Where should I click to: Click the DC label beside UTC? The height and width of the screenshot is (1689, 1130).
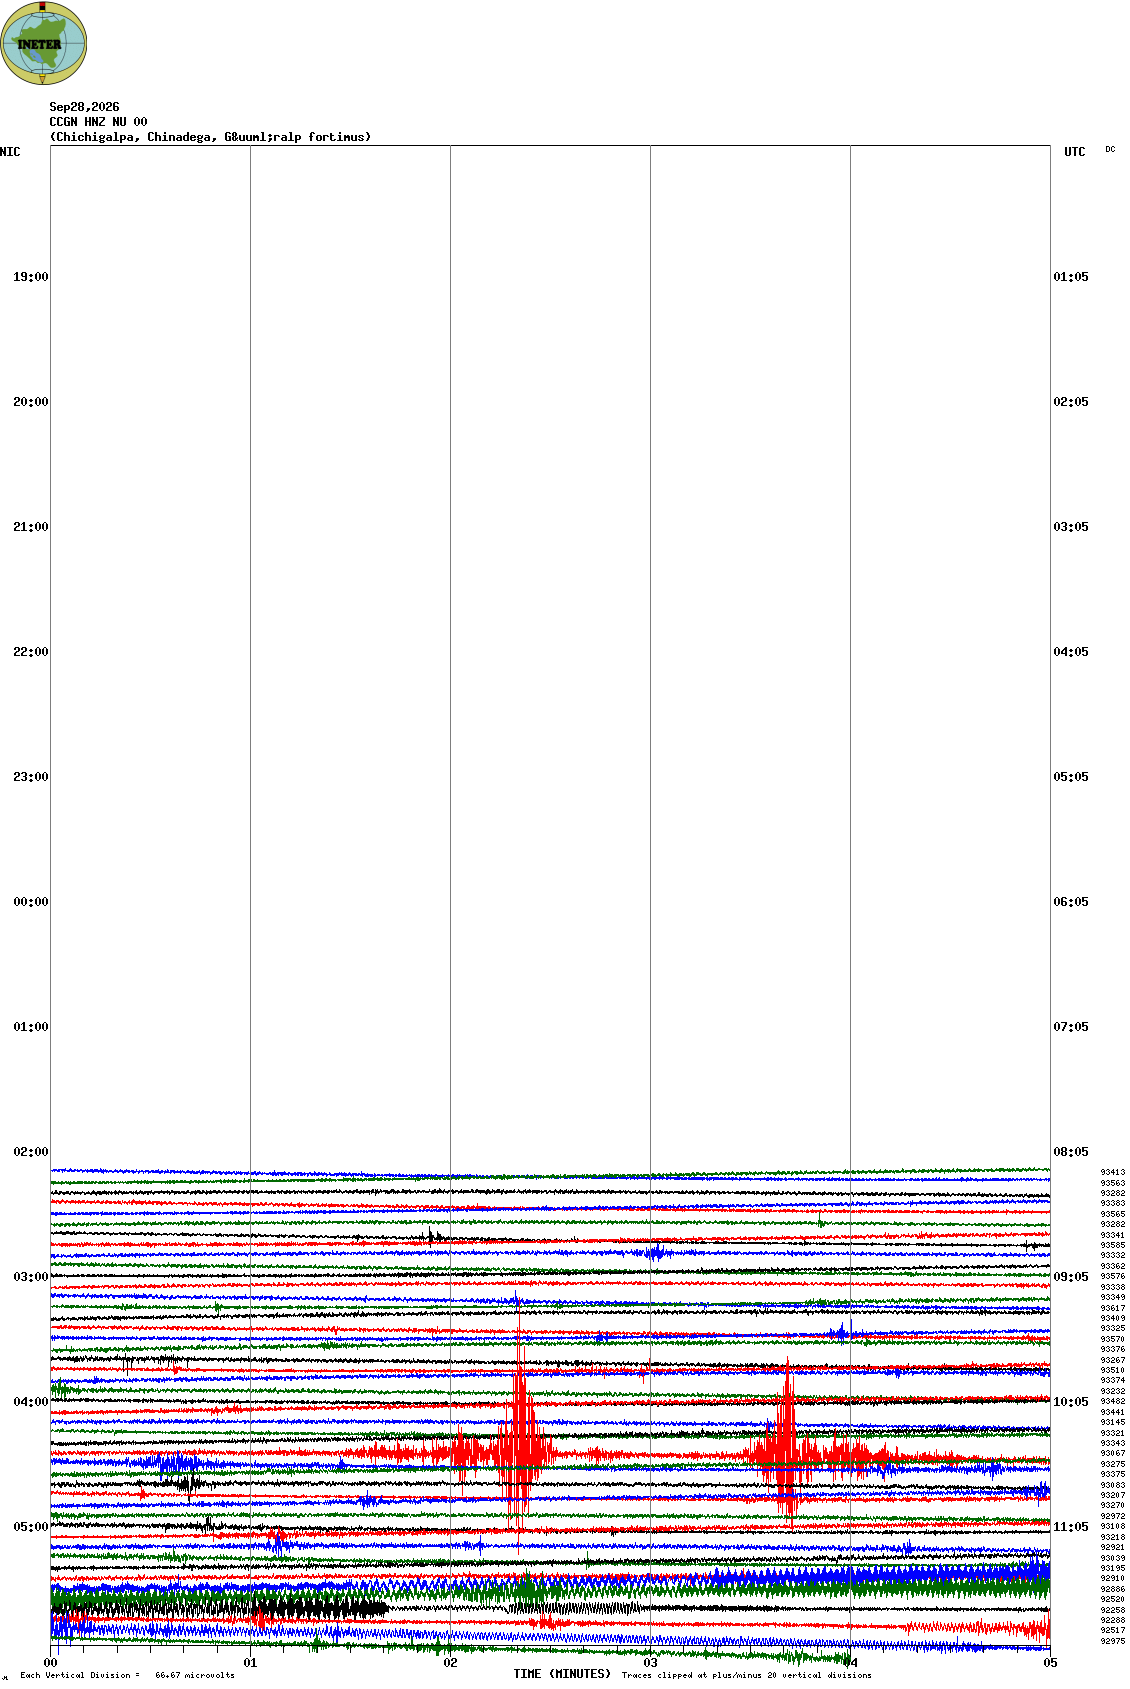click(1110, 149)
